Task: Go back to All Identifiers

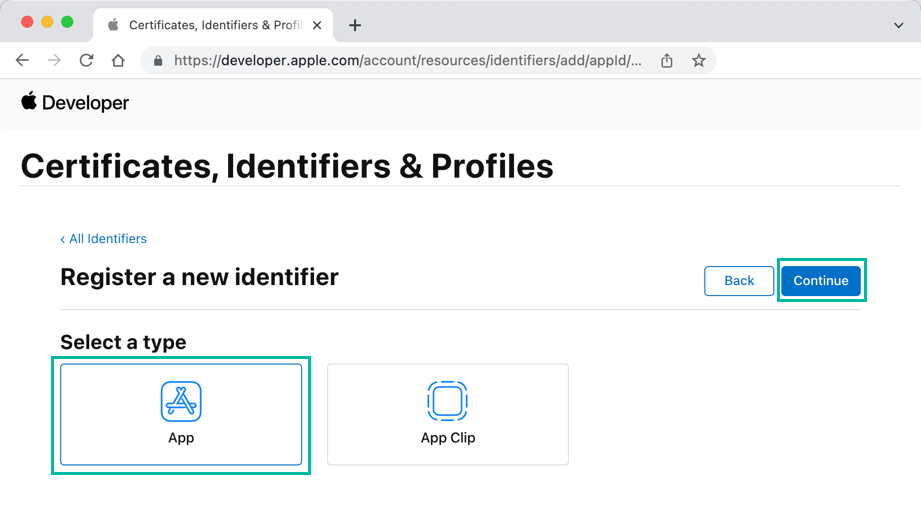Action: 103,239
